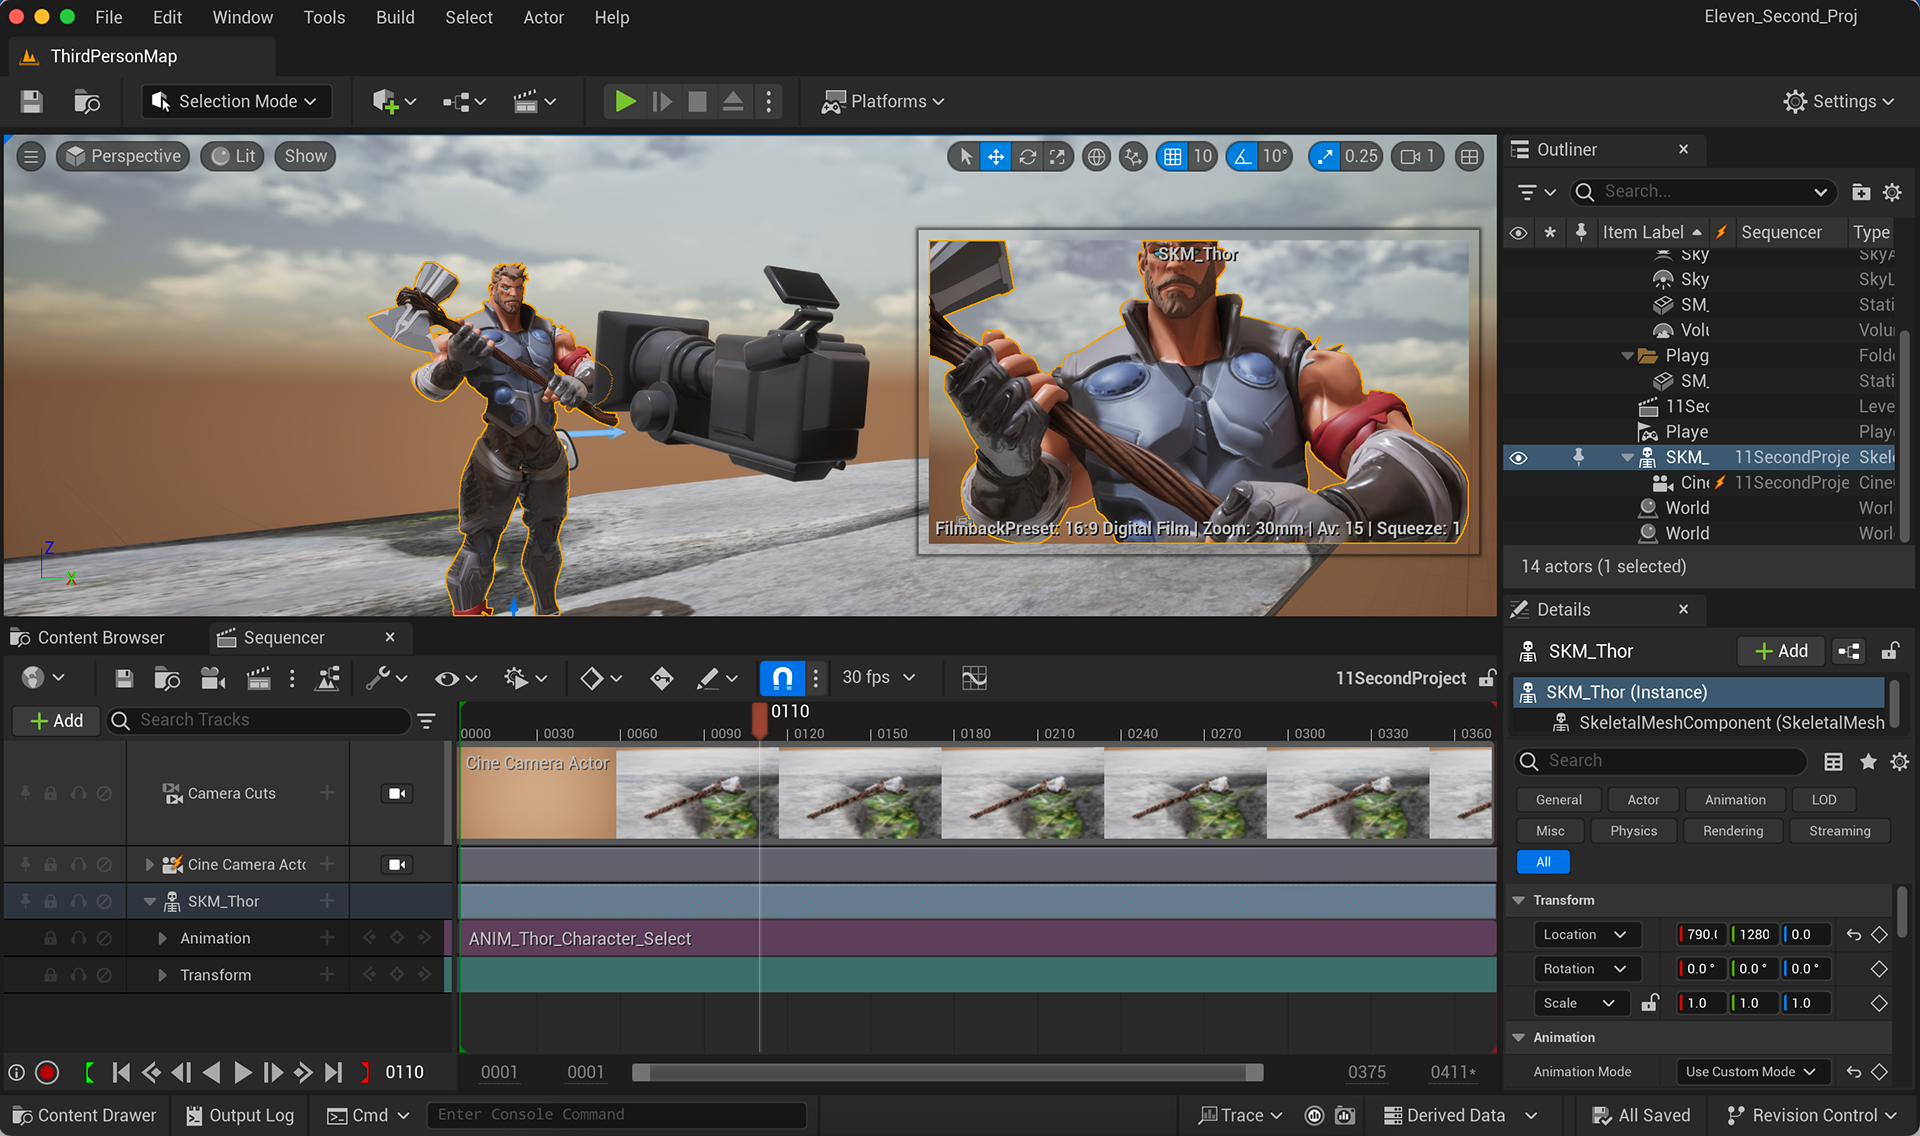1920x1136 pixels.
Task: Open the Animation Mode dropdown
Action: coord(1751,1071)
